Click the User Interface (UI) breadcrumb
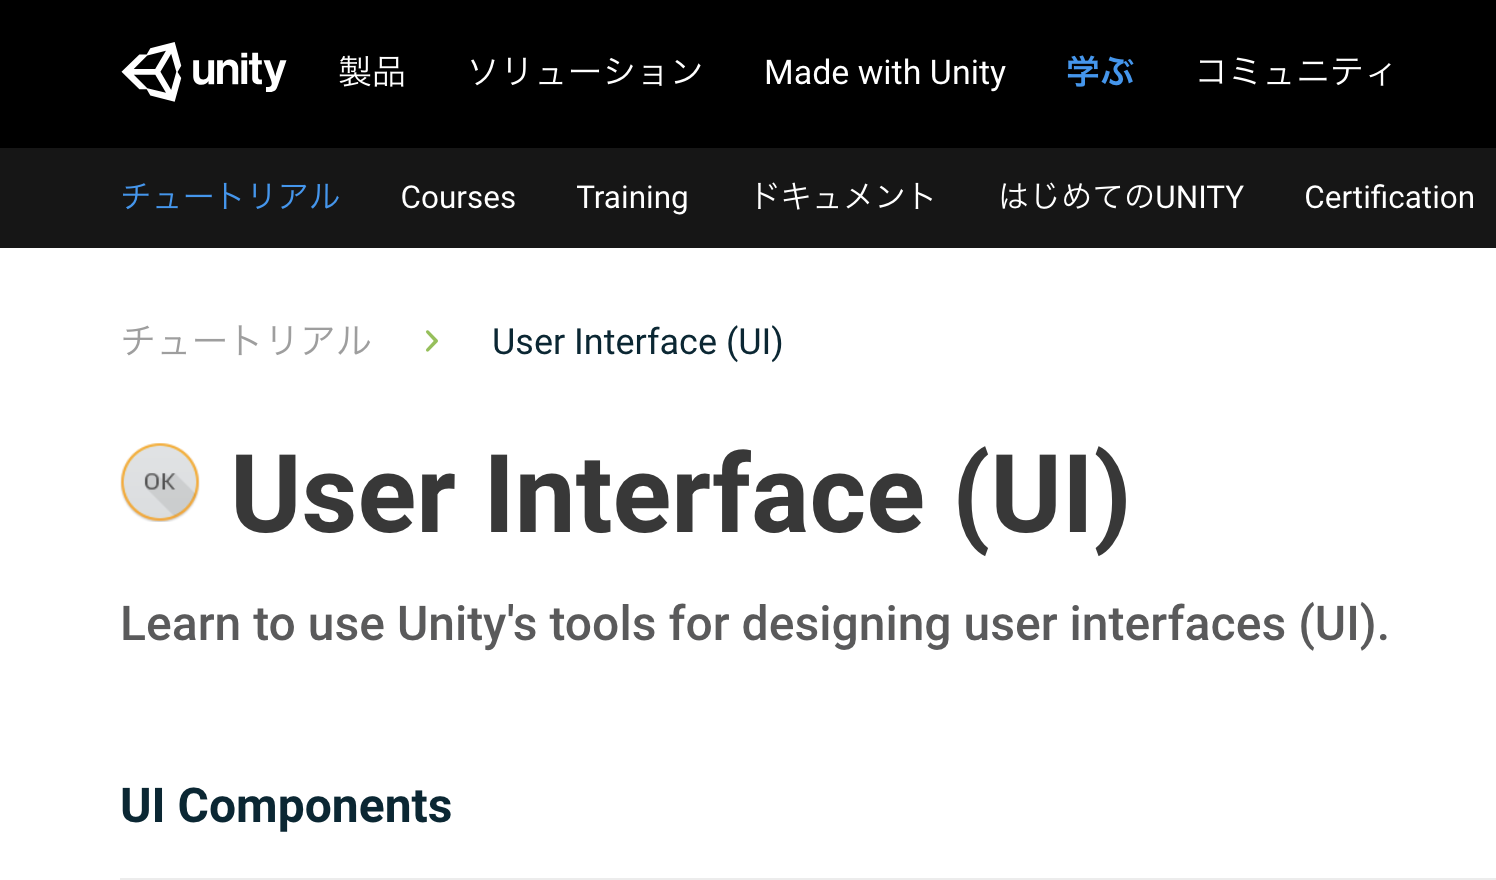The width and height of the screenshot is (1496, 880). click(x=637, y=342)
